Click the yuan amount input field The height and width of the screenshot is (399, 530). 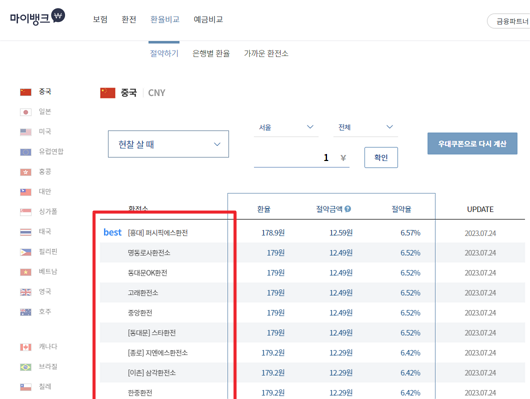(302, 158)
